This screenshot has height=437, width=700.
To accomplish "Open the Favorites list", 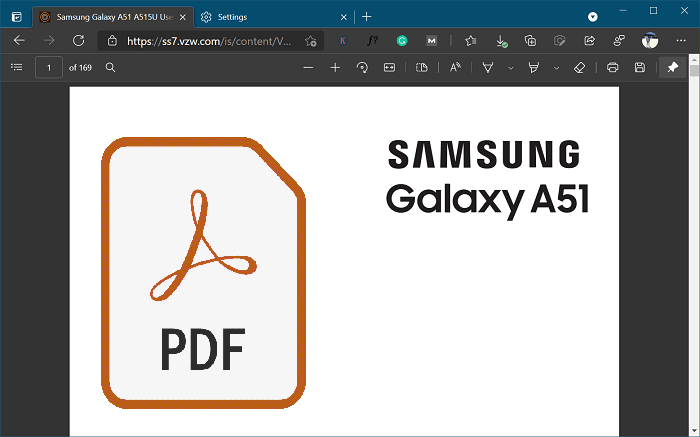I will [x=470, y=41].
